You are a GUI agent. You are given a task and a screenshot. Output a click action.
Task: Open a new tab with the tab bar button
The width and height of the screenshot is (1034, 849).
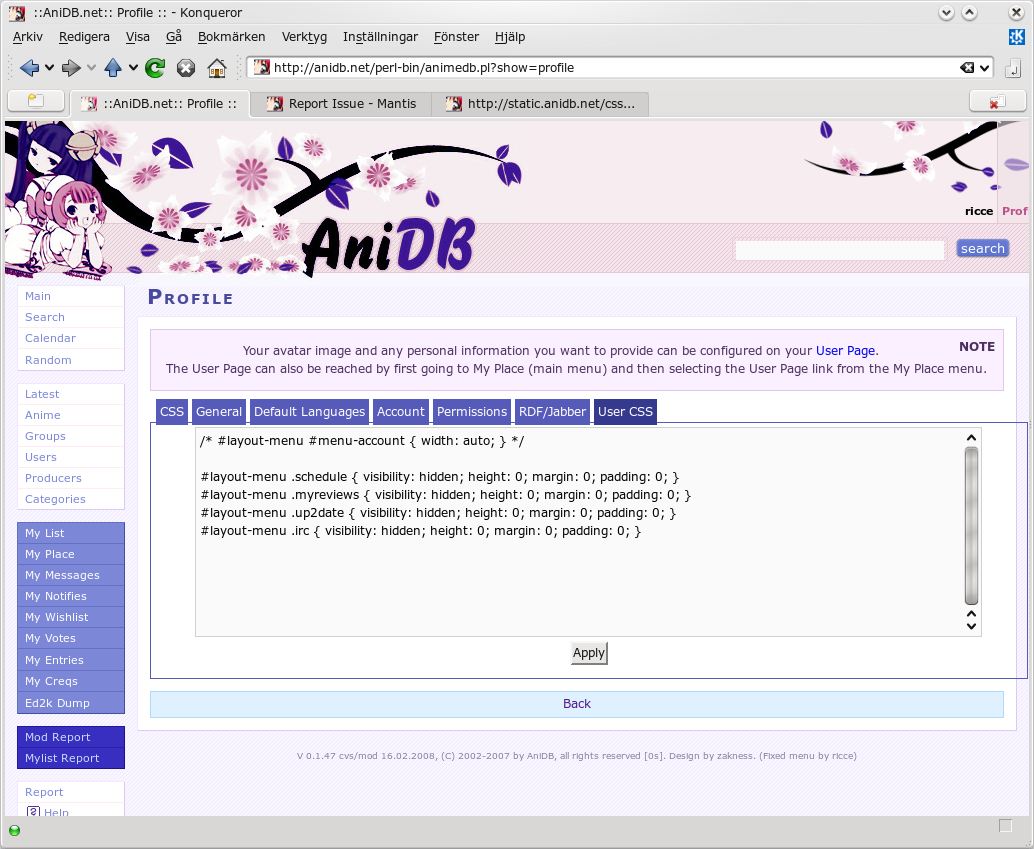tap(36, 102)
